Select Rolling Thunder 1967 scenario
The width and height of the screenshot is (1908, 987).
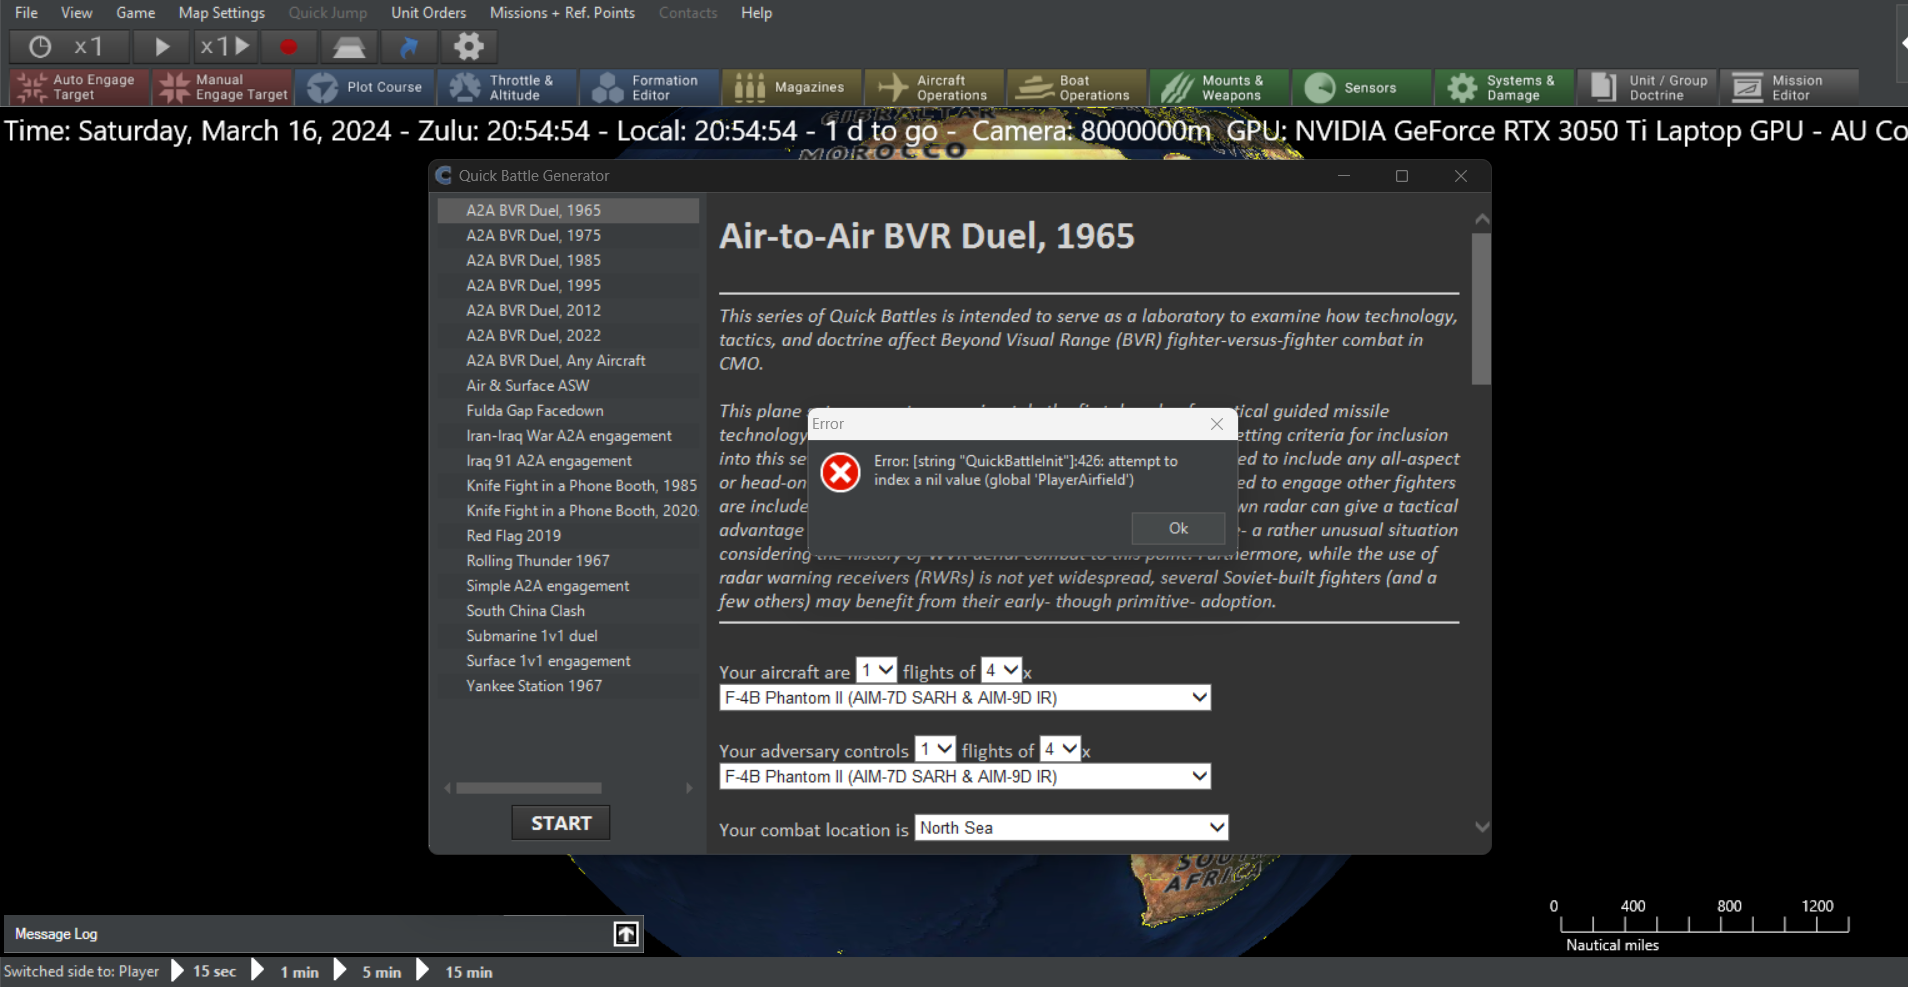[568, 560]
